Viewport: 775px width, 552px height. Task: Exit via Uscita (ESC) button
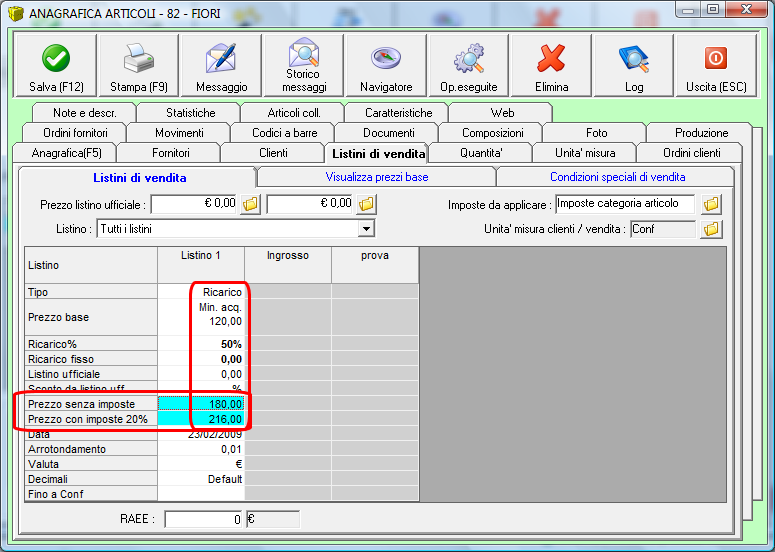point(716,65)
